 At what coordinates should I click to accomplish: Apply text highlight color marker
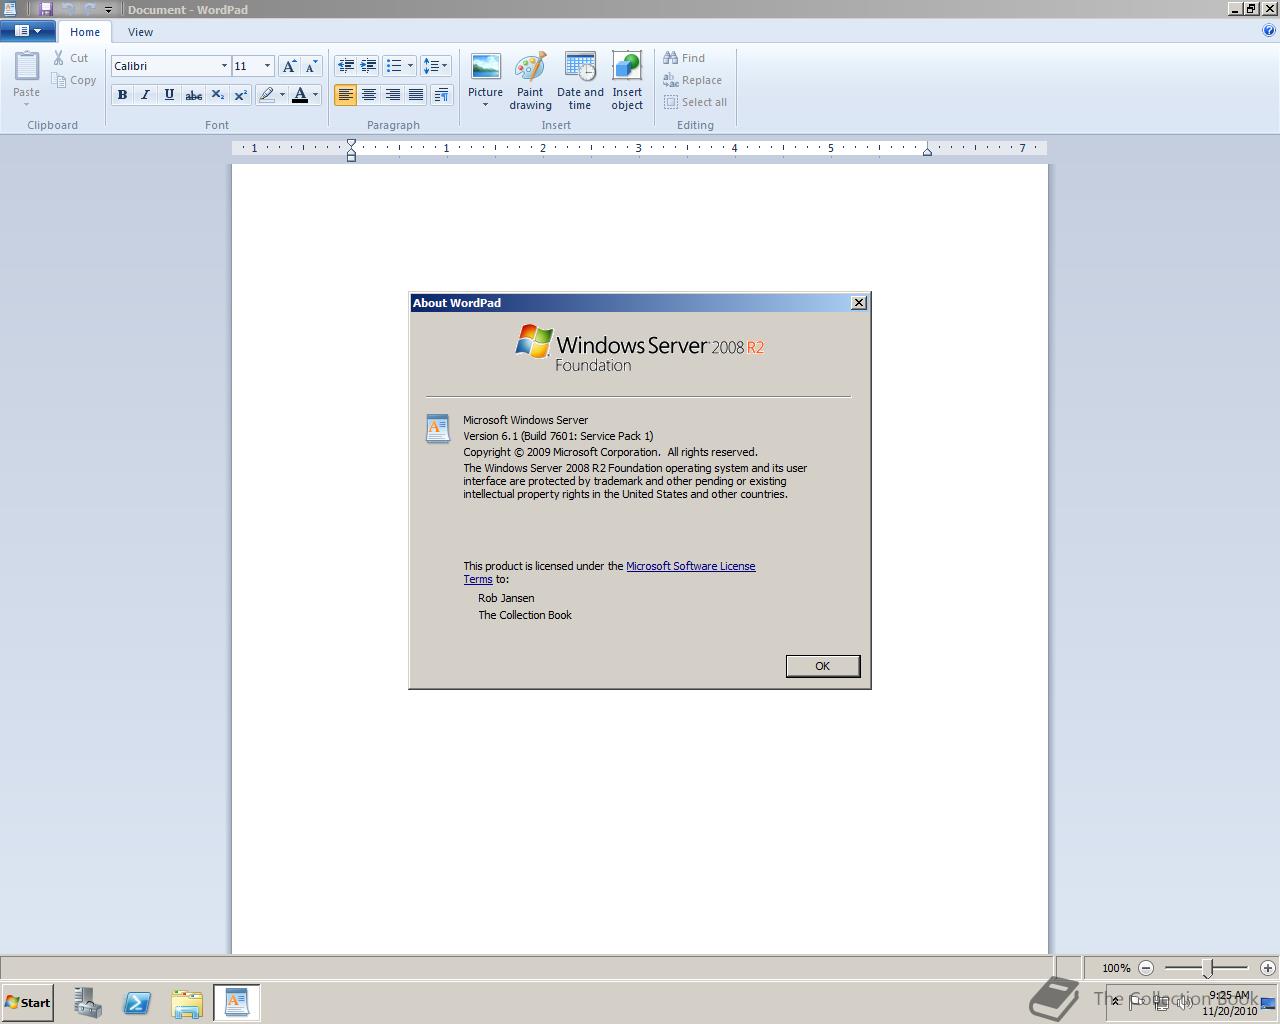tap(266, 95)
